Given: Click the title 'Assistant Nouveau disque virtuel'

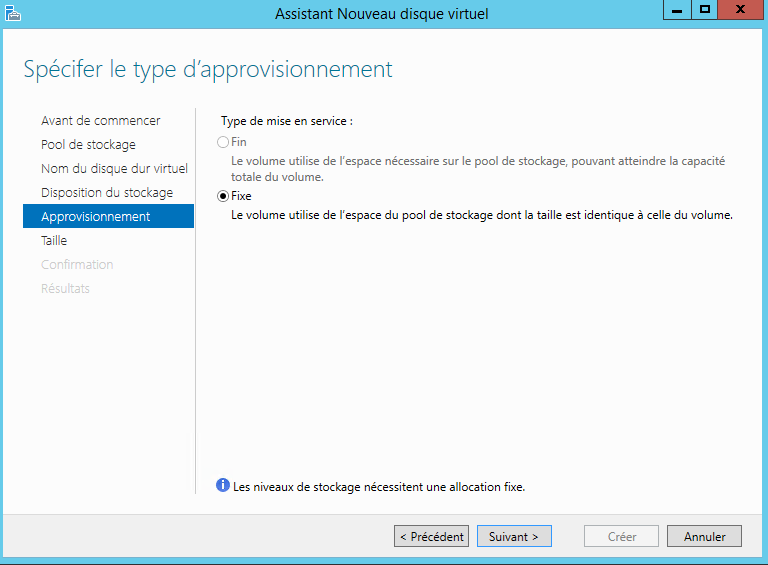Looking at the screenshot, I should [x=382, y=14].
